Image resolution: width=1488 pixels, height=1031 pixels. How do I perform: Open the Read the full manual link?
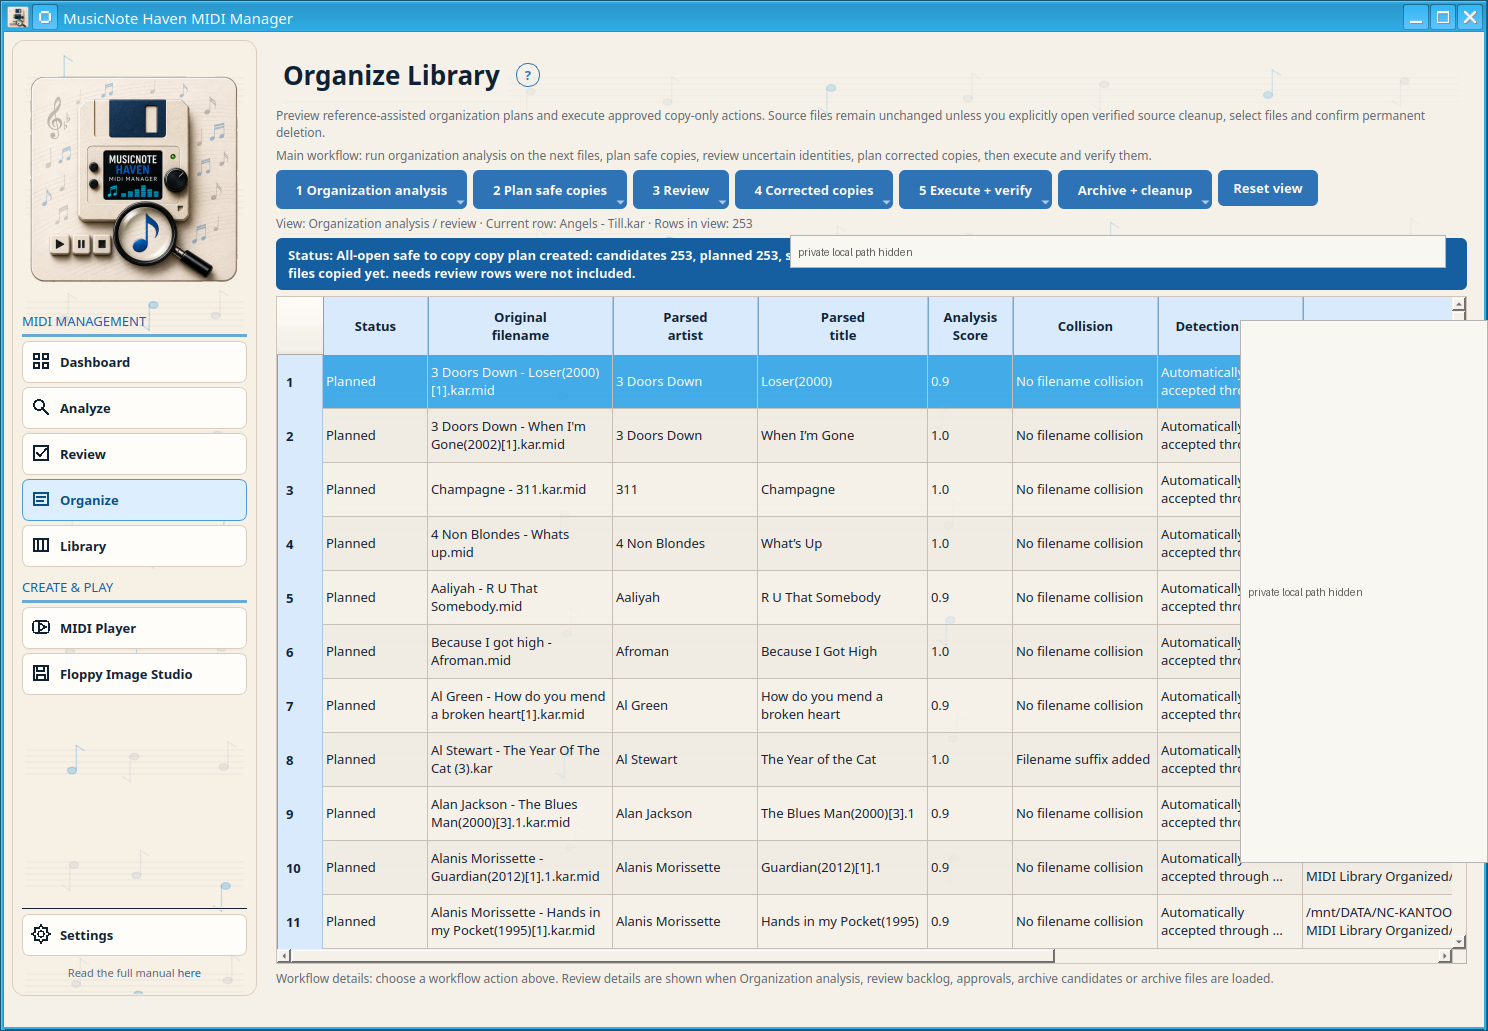[x=134, y=973]
